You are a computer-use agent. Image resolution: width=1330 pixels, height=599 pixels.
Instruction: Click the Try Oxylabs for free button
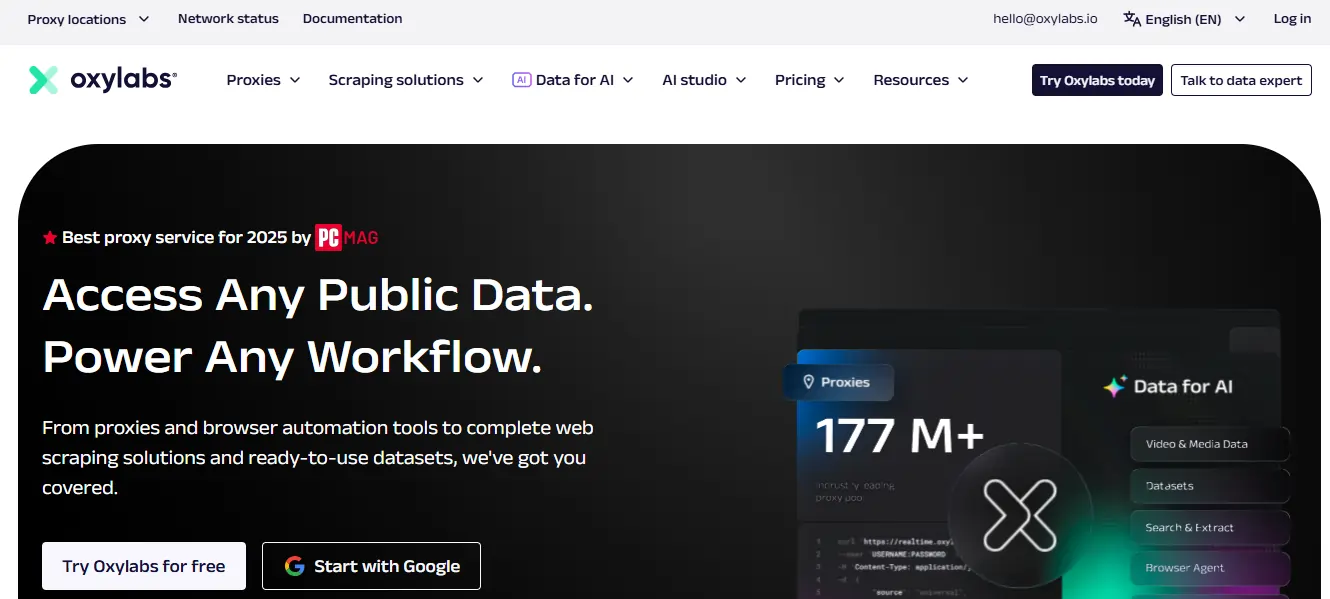coord(144,566)
